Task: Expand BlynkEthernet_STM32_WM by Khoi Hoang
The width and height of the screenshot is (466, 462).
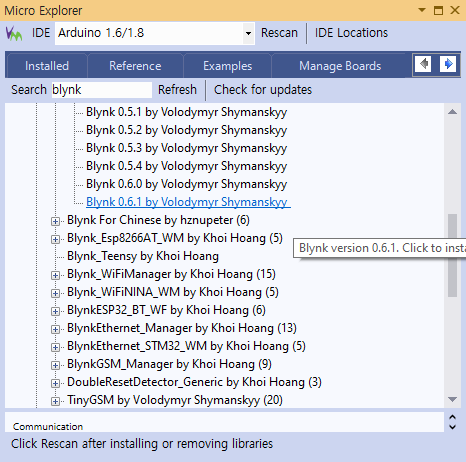Action: tap(55, 347)
